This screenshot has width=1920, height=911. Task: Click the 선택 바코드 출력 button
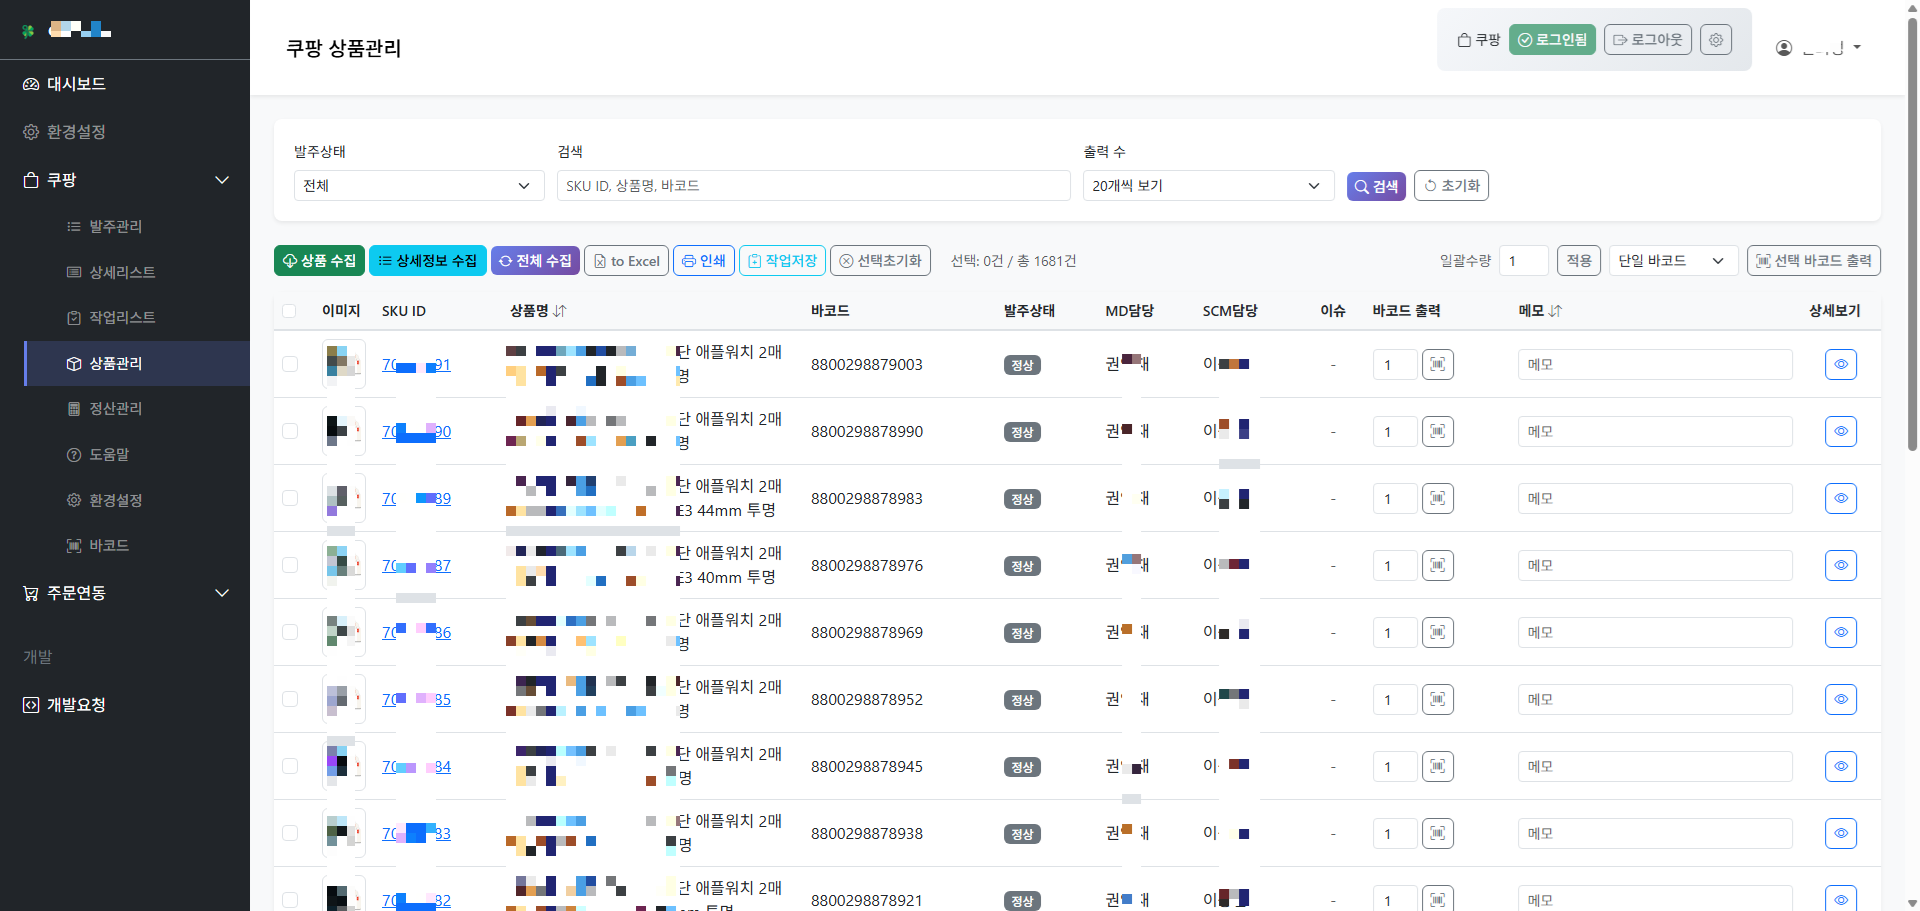point(1814,261)
